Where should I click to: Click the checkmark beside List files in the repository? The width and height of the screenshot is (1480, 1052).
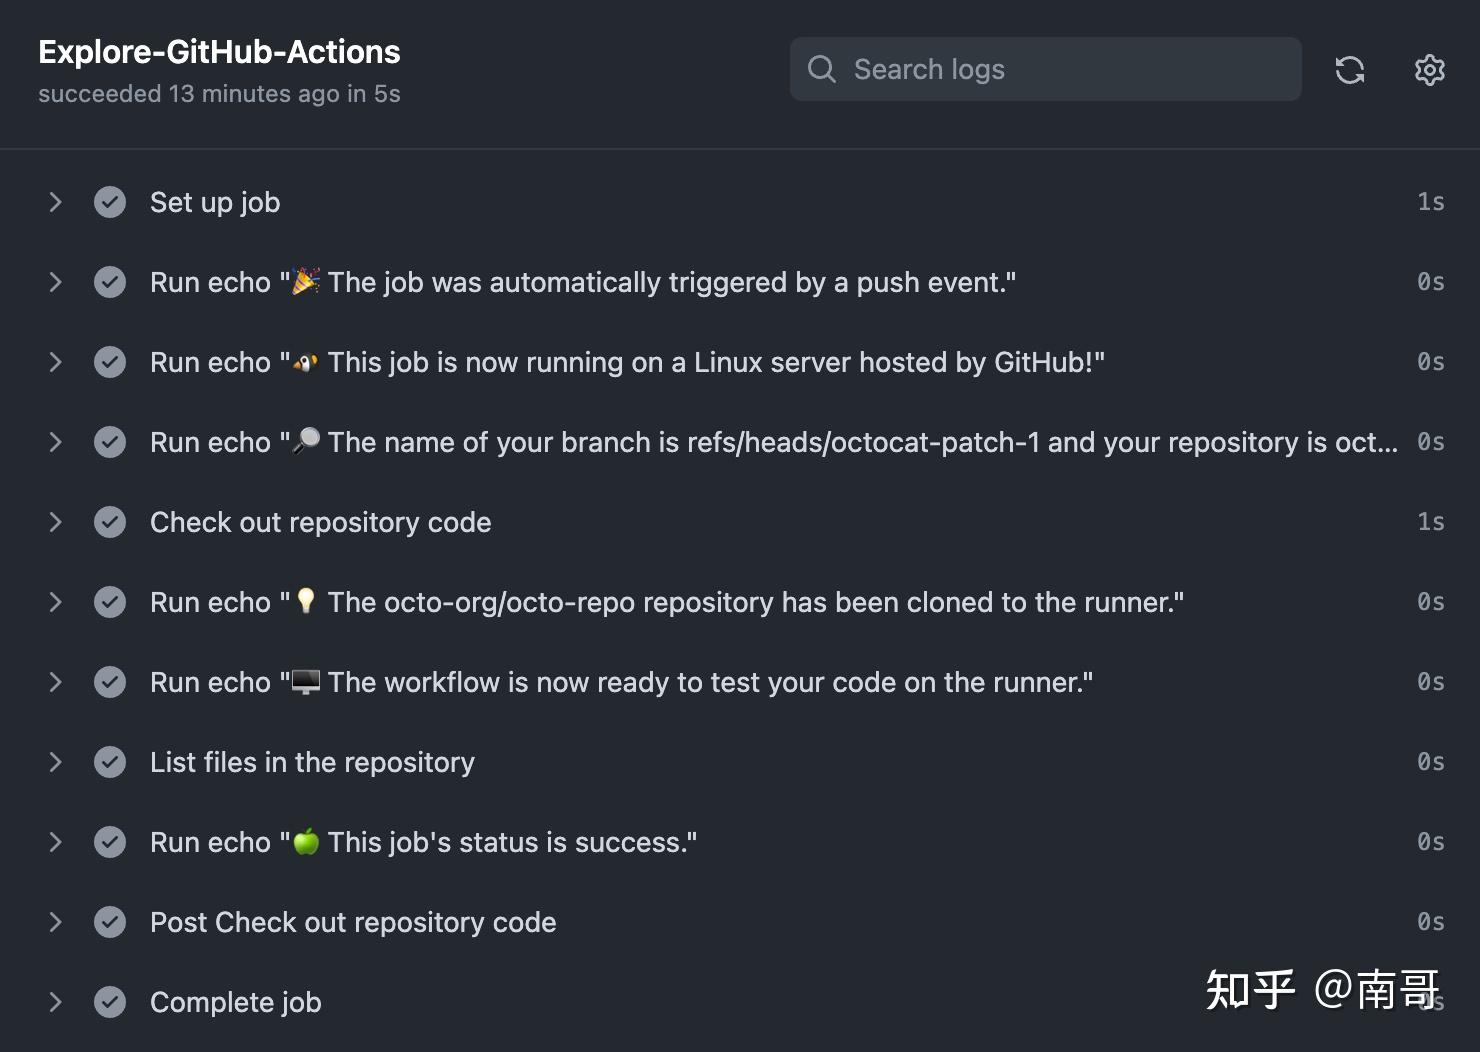click(109, 762)
